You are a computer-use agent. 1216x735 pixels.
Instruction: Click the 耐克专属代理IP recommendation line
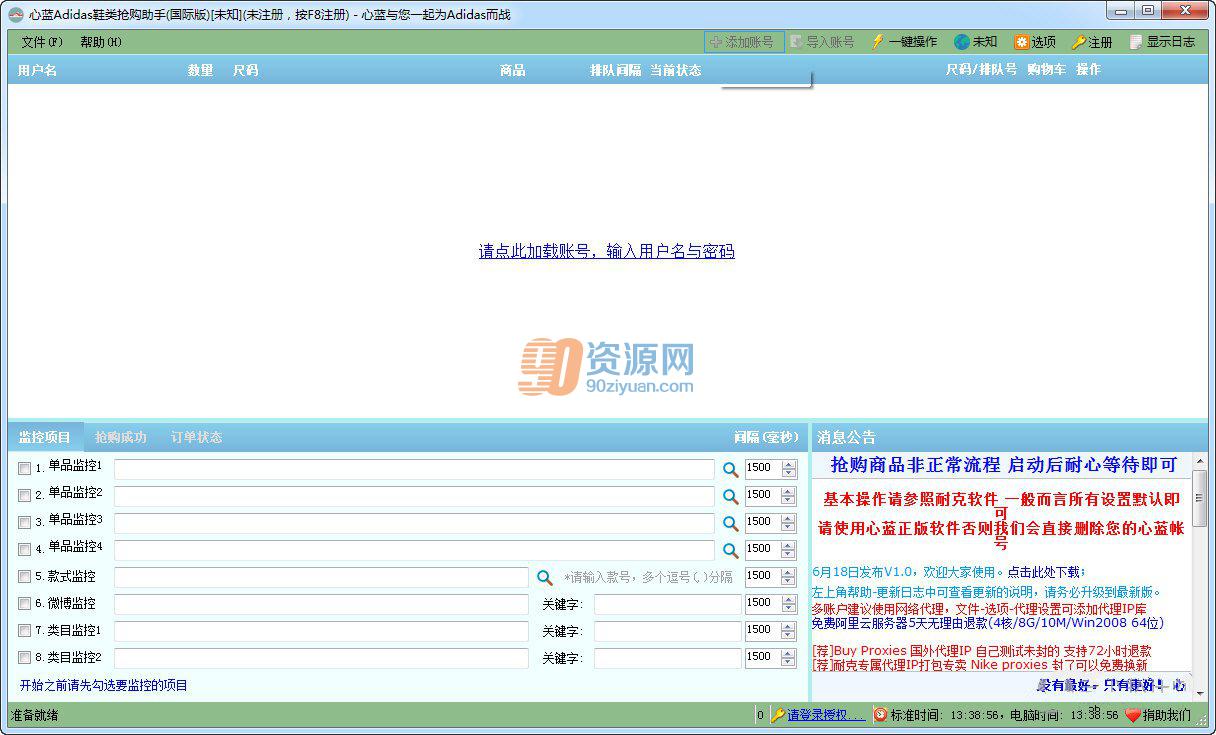979,665
